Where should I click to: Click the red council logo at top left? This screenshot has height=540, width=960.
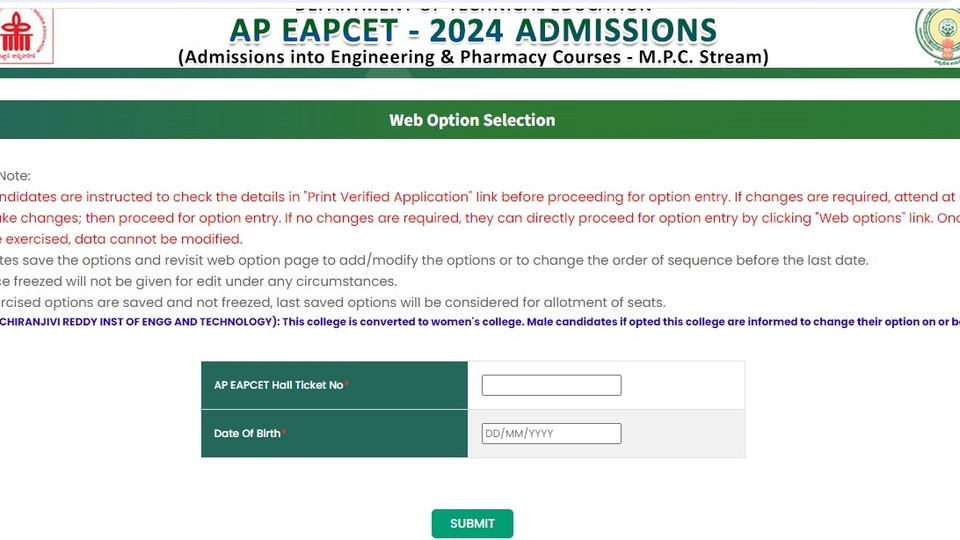(x=26, y=36)
